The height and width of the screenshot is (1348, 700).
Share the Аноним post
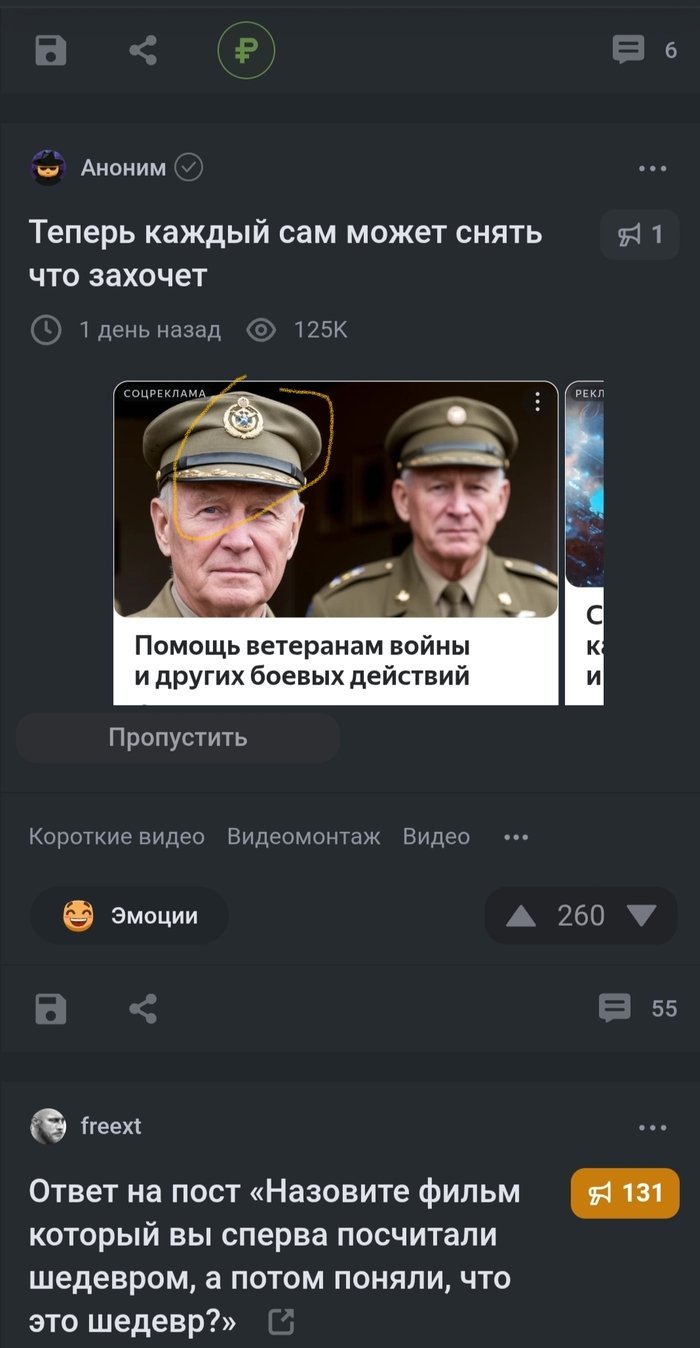tap(143, 1009)
